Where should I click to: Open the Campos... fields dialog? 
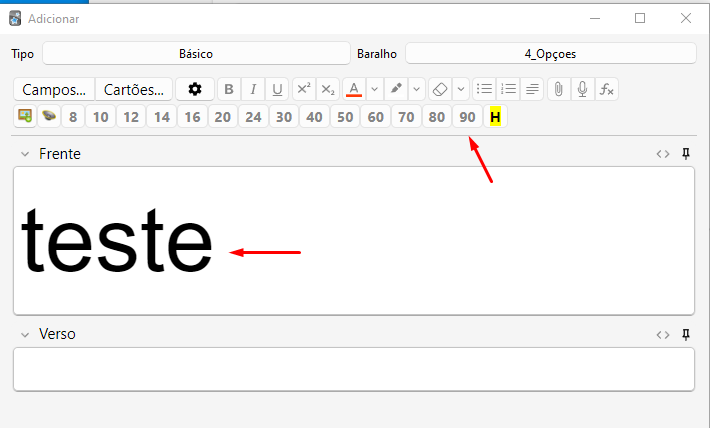click(54, 89)
